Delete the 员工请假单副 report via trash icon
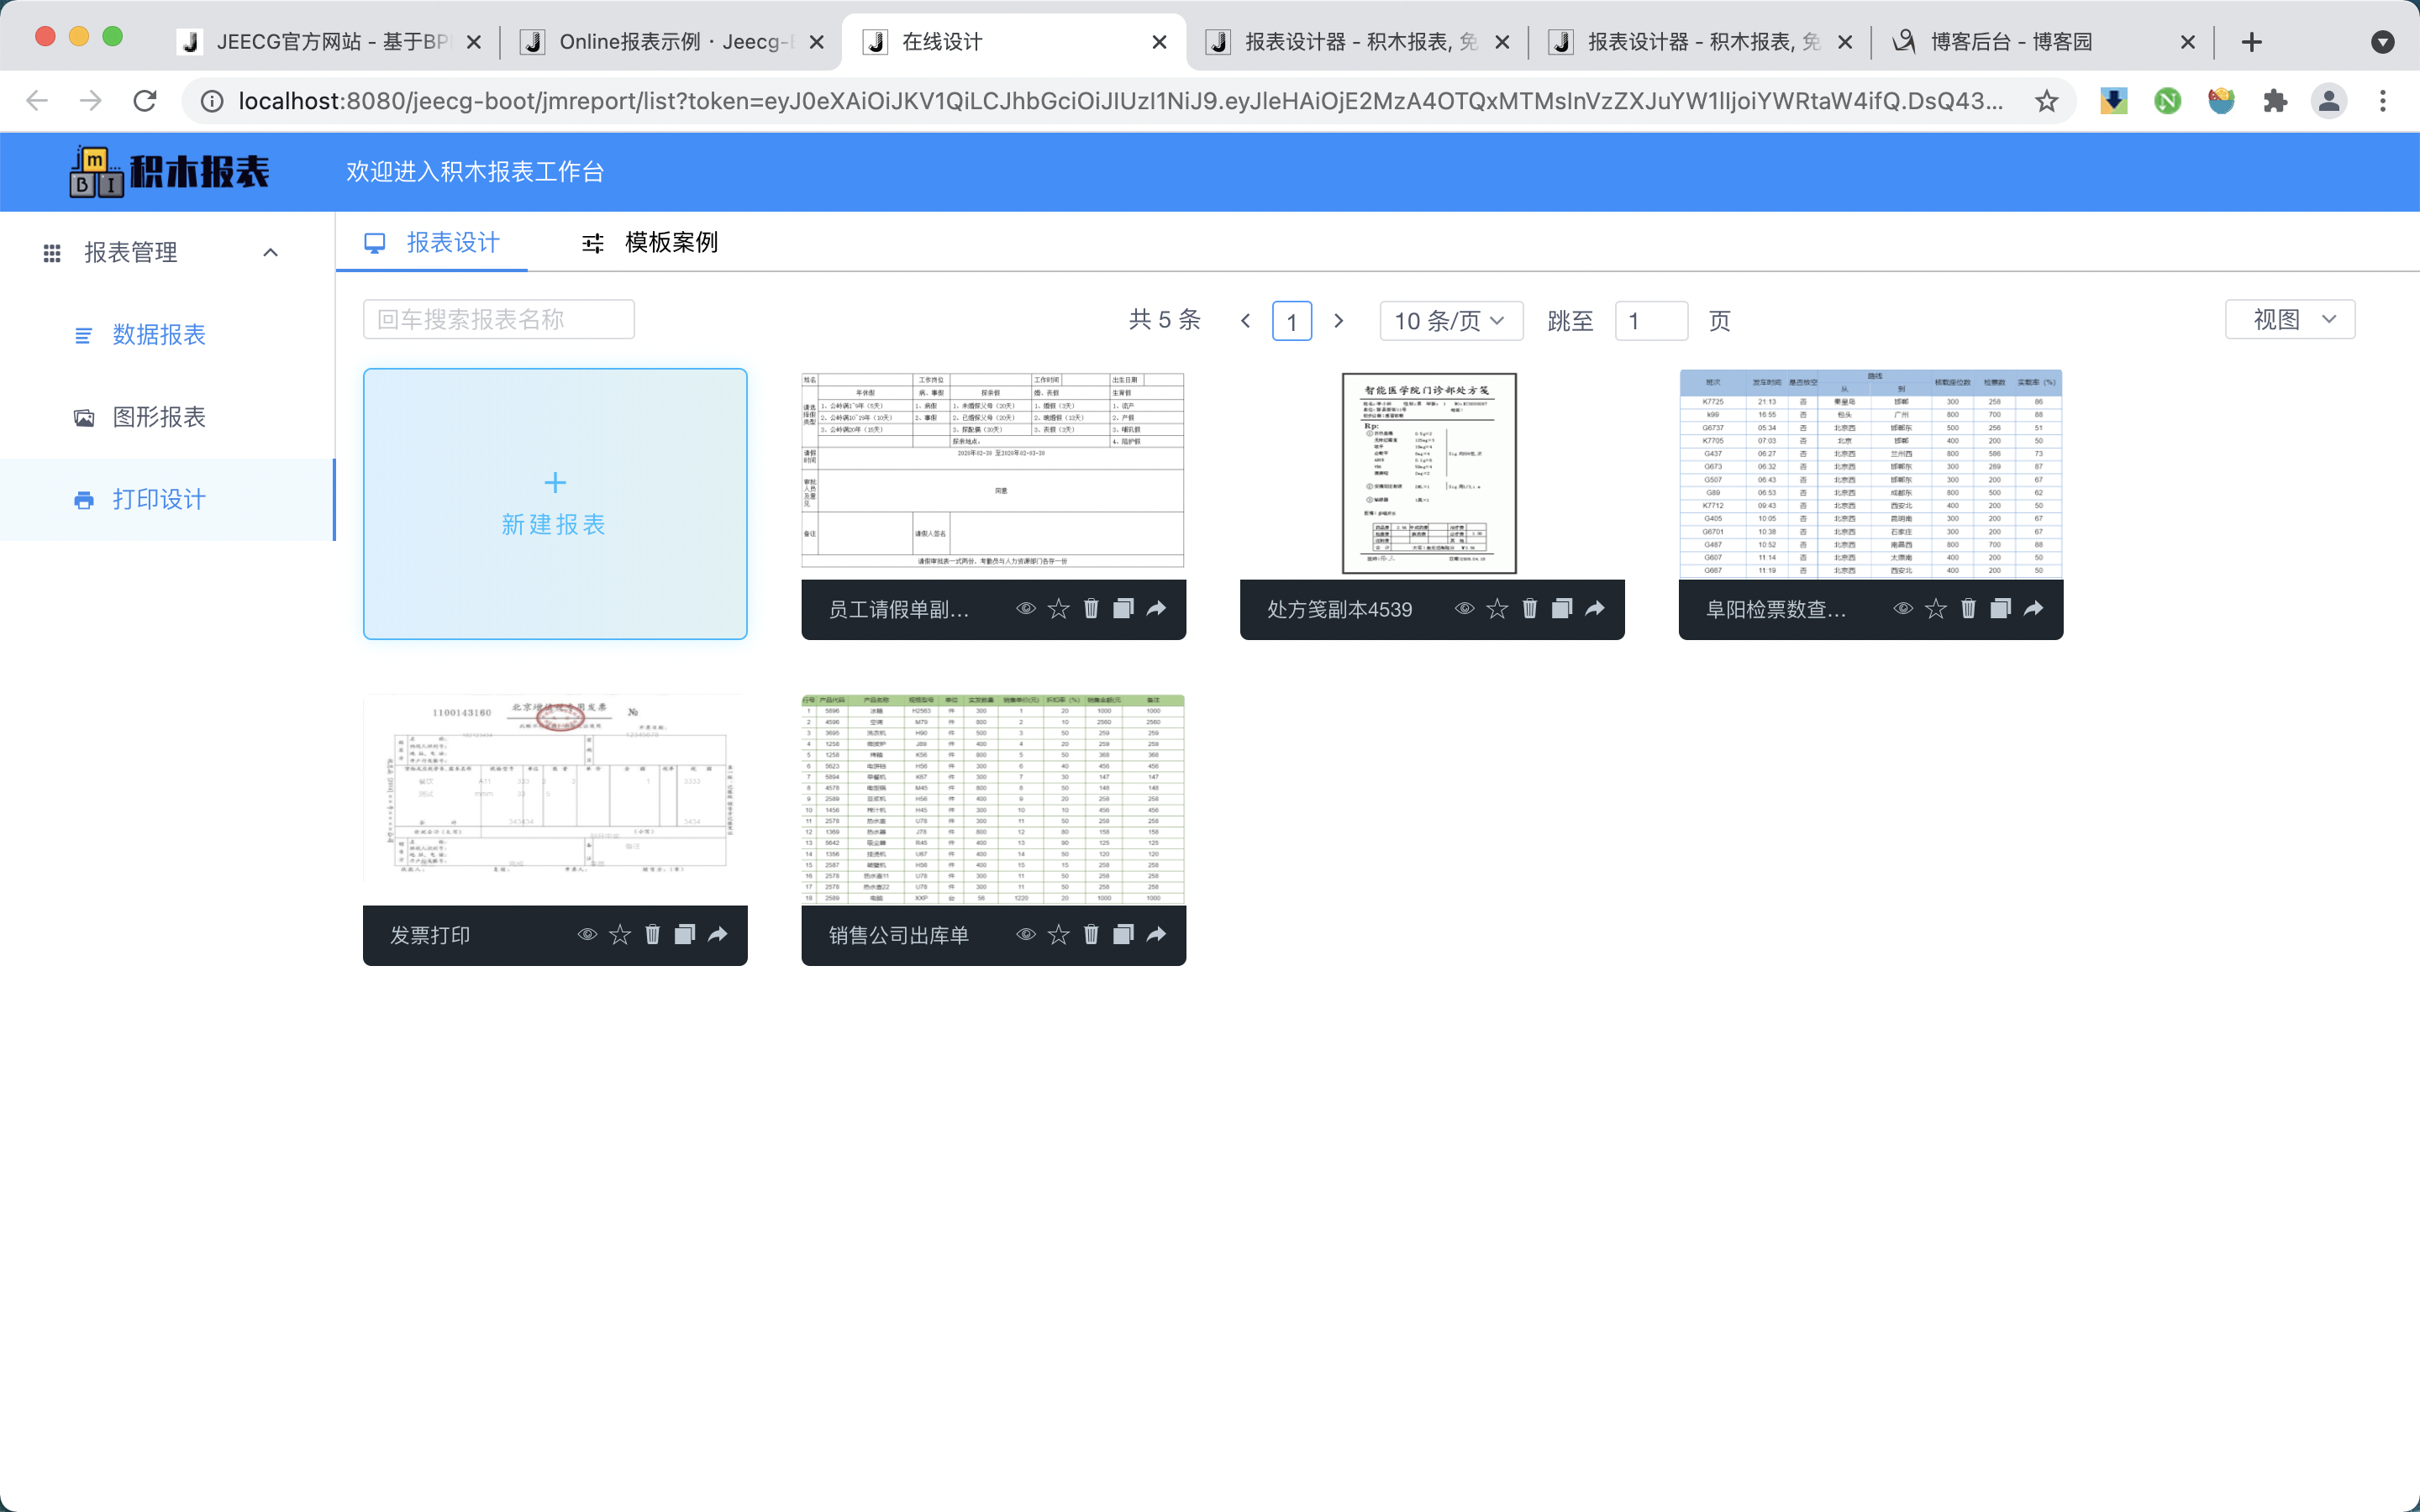 tap(1091, 608)
